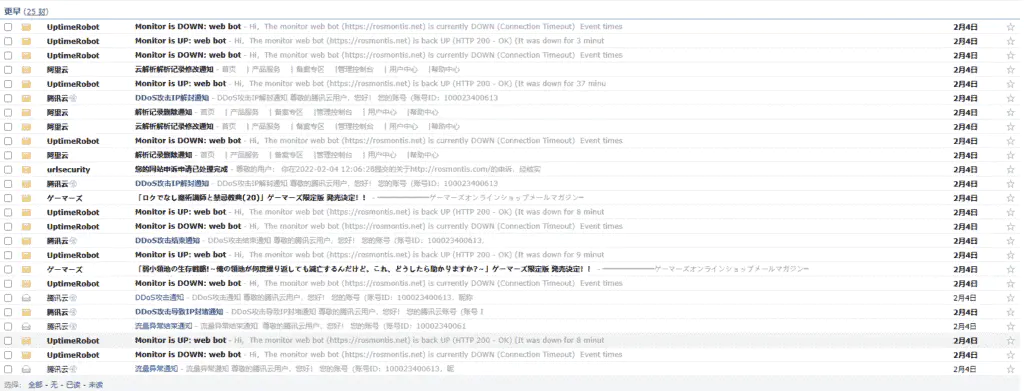Click open-envelope icon for '流量异常通知' mail
The height and width of the screenshot is (391, 1024).
(x=27, y=369)
